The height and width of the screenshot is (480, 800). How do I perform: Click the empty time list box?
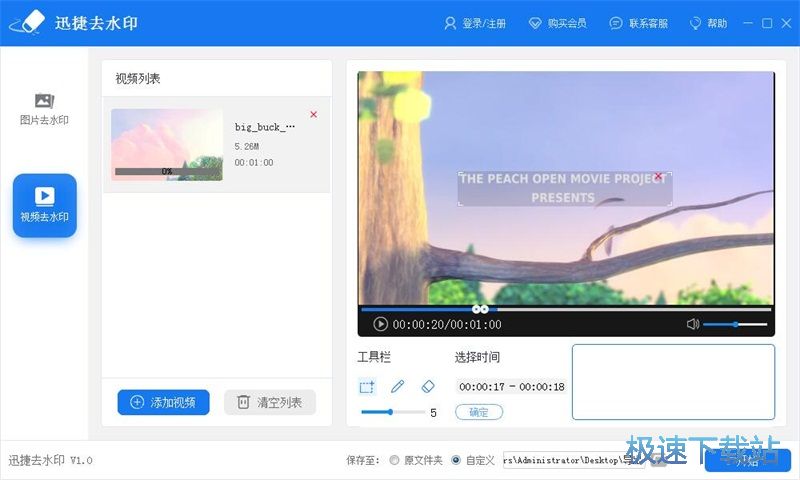pos(673,382)
